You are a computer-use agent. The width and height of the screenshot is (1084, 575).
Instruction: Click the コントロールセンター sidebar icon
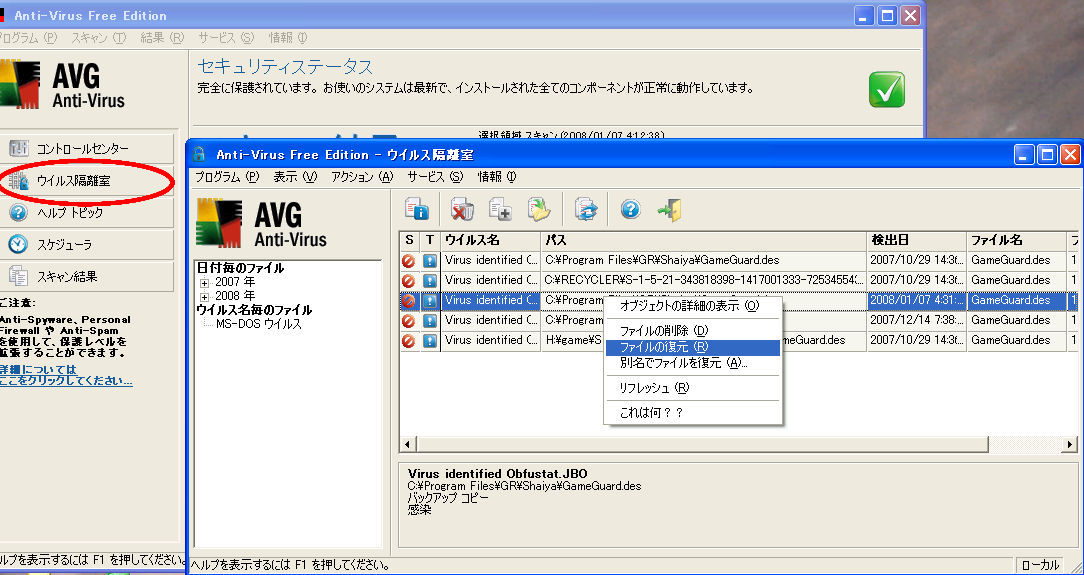coord(19,149)
